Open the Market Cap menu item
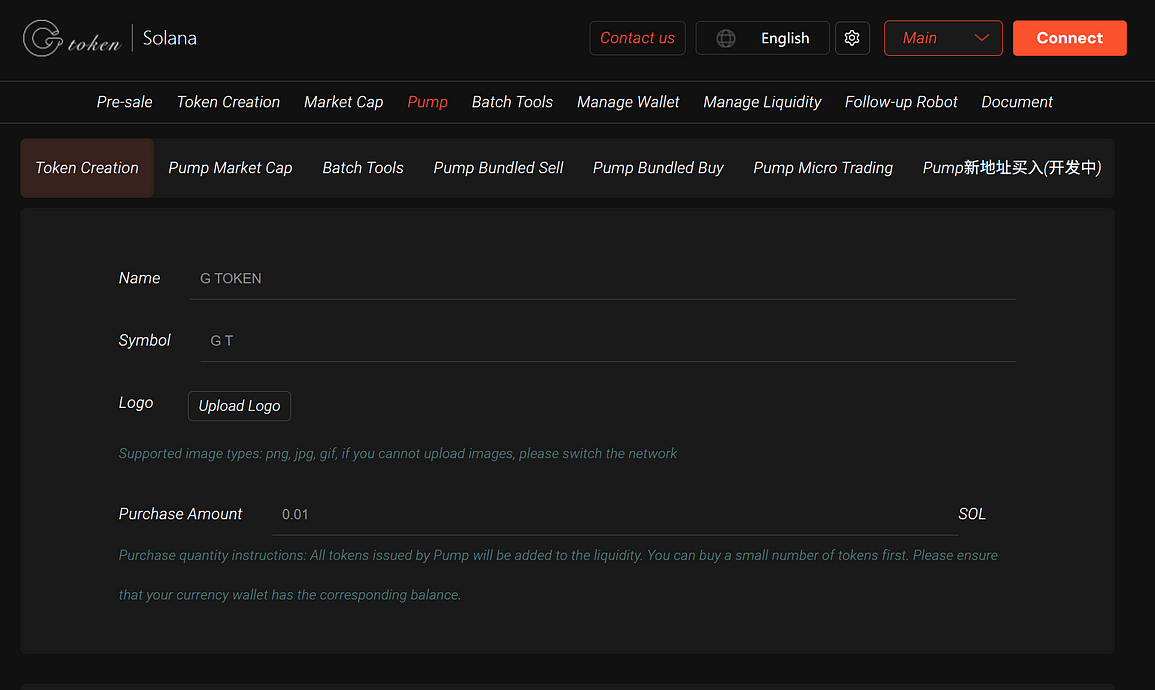Viewport: 1155px width, 690px height. [x=343, y=102]
